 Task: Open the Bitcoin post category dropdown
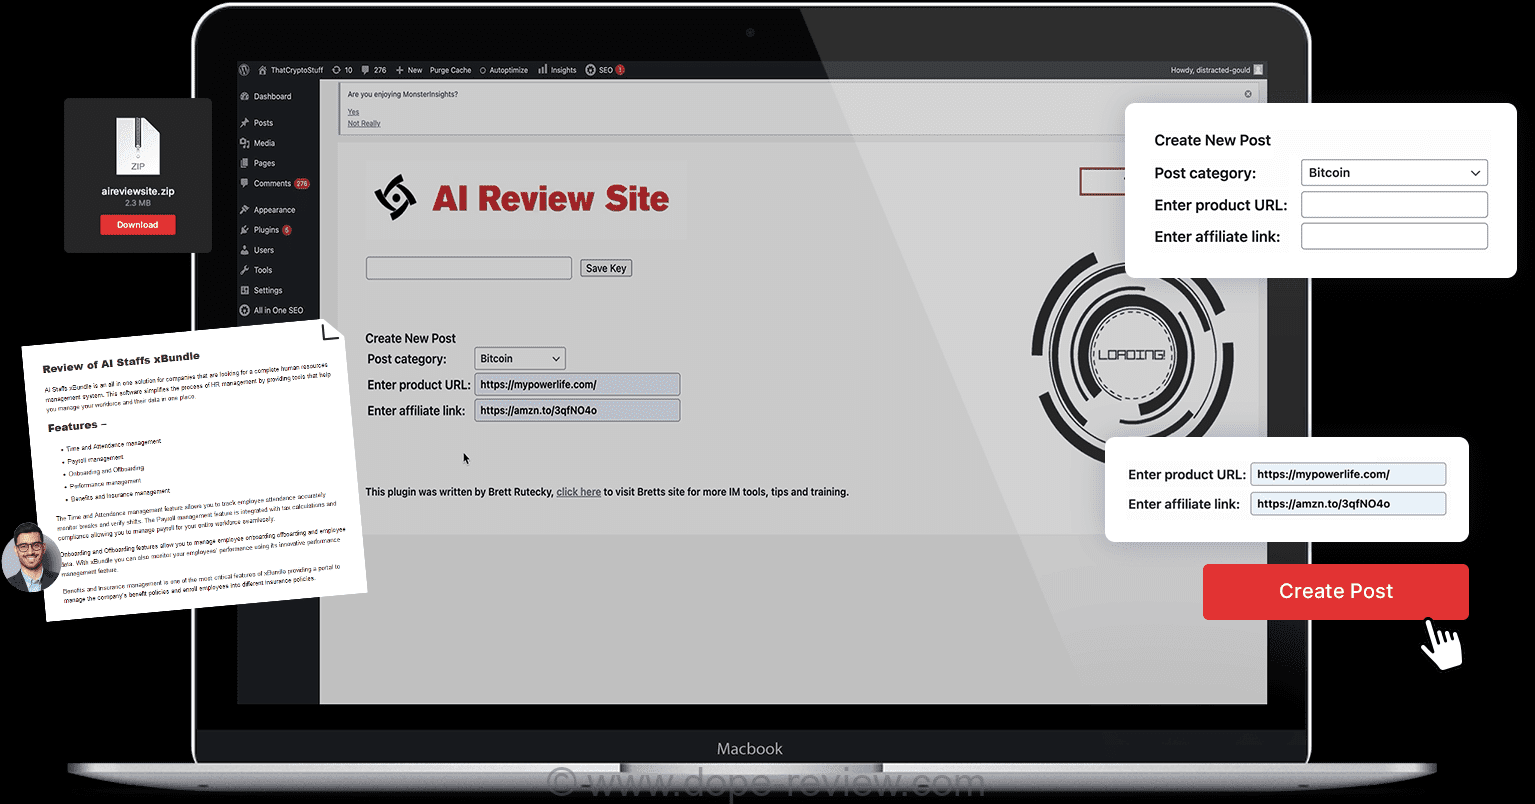tap(519, 358)
